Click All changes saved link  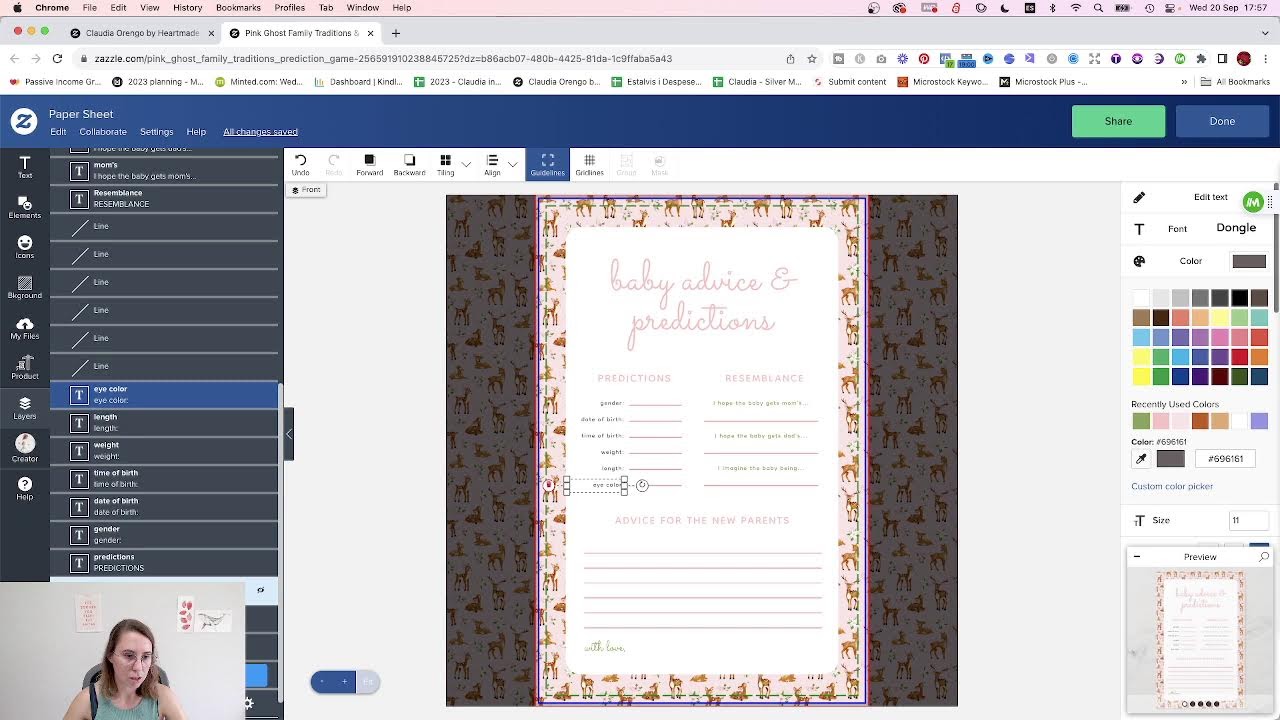coord(260,132)
